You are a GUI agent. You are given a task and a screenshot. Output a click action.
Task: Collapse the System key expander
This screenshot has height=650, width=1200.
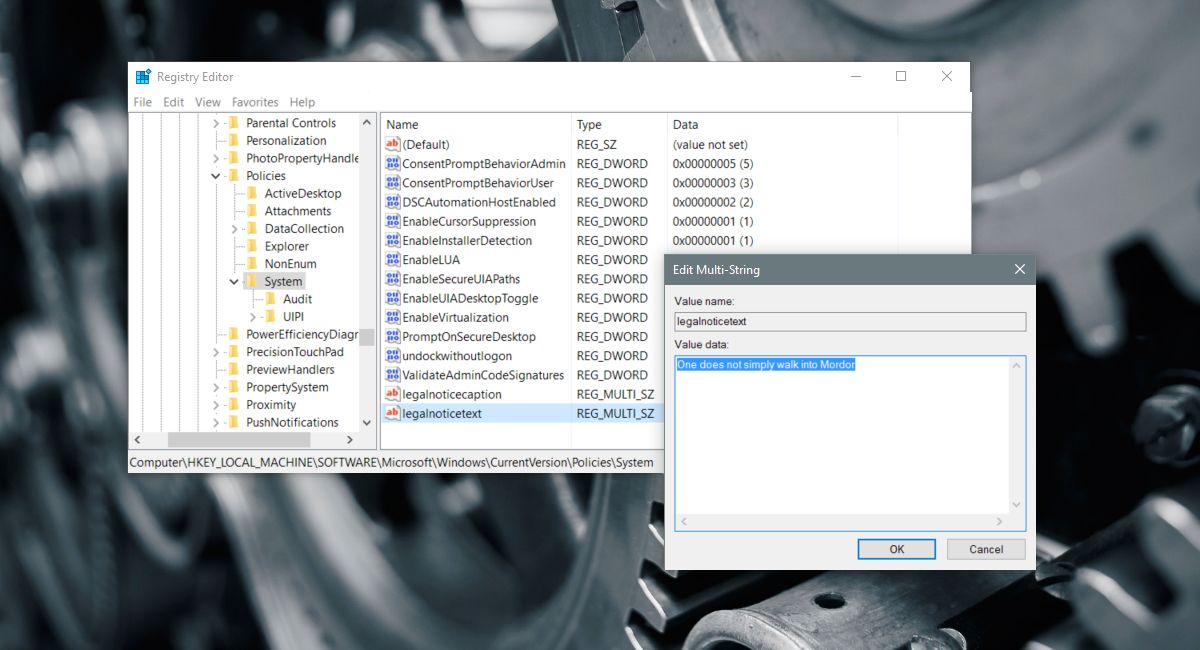234,282
